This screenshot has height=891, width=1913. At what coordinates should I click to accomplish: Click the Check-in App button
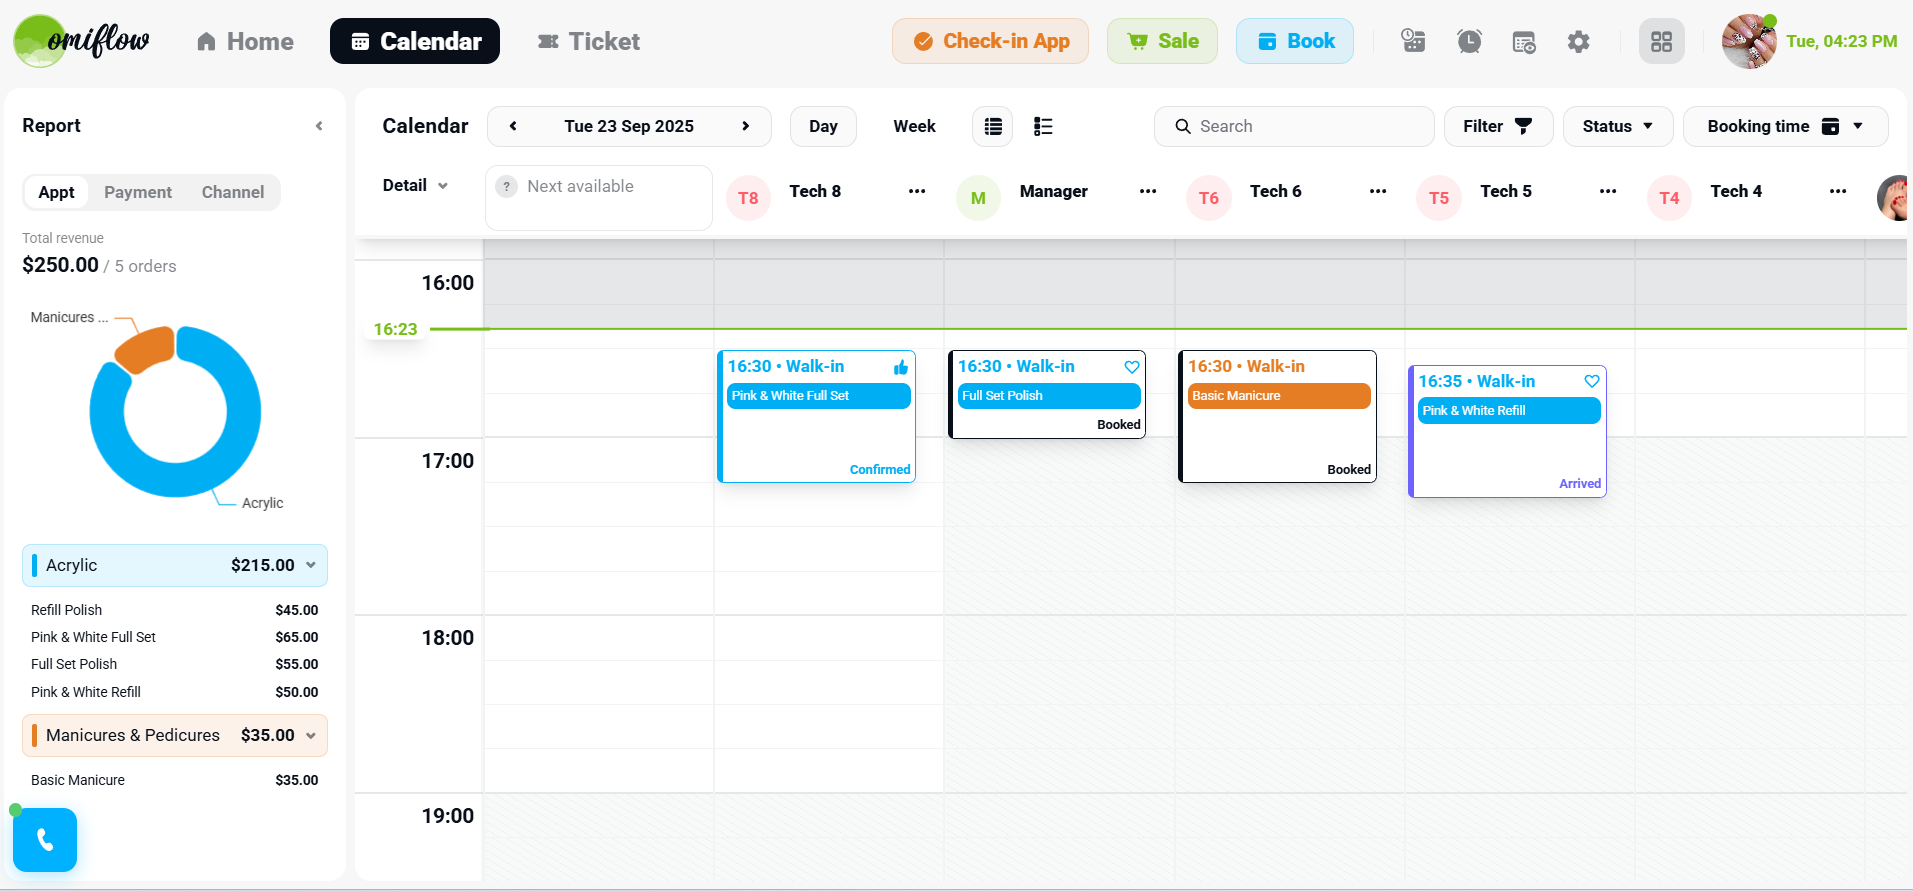(990, 42)
